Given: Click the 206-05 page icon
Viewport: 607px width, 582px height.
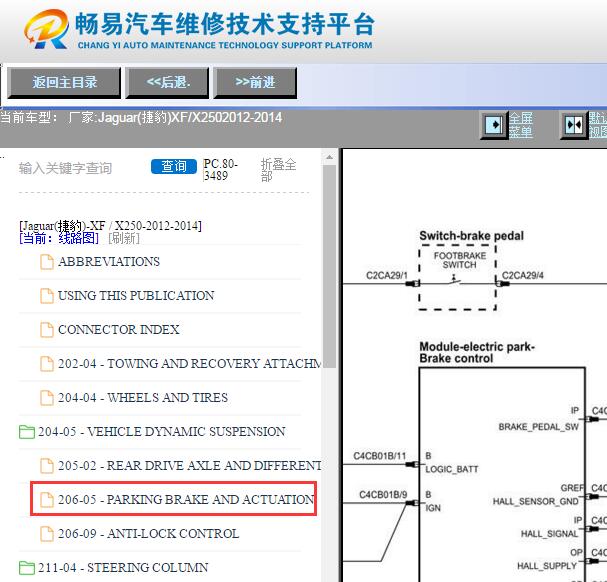Looking at the screenshot, I should coord(47,500).
